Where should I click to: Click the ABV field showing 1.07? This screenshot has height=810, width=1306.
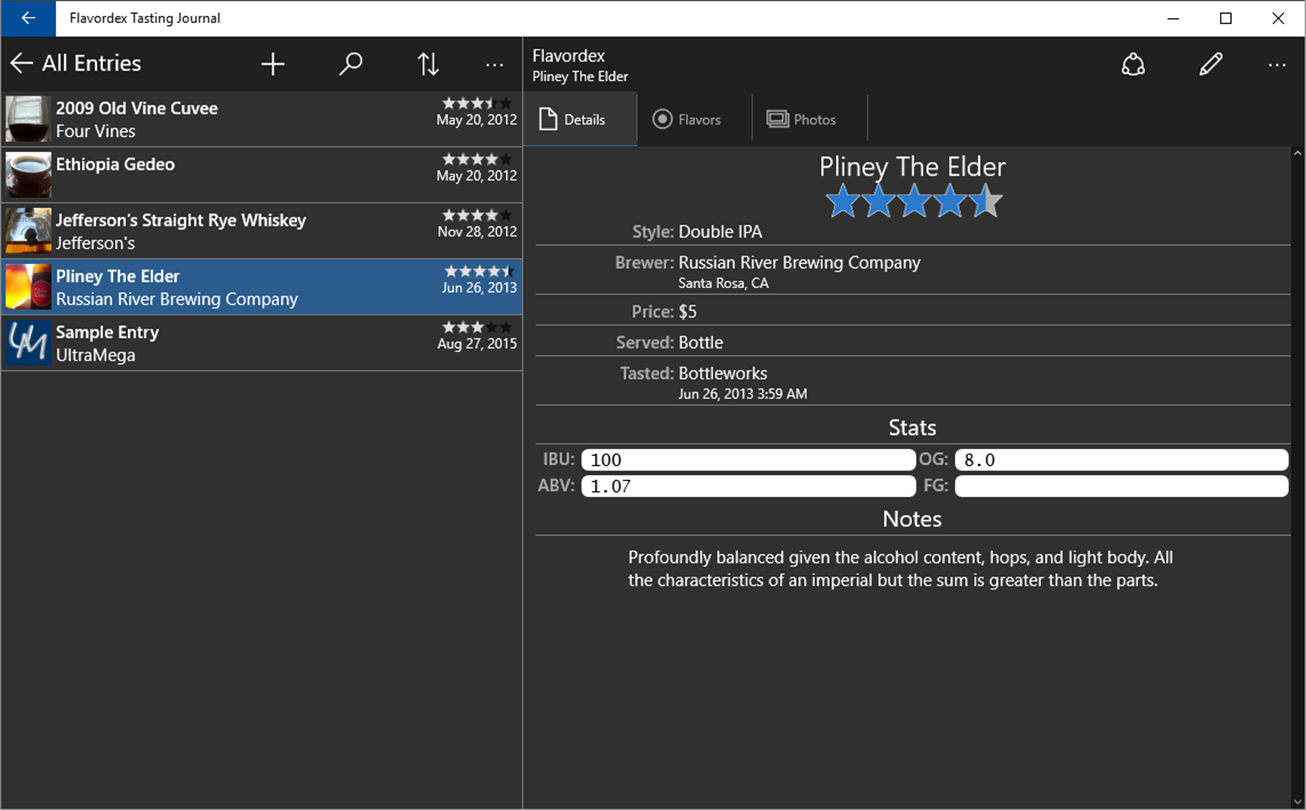748,486
